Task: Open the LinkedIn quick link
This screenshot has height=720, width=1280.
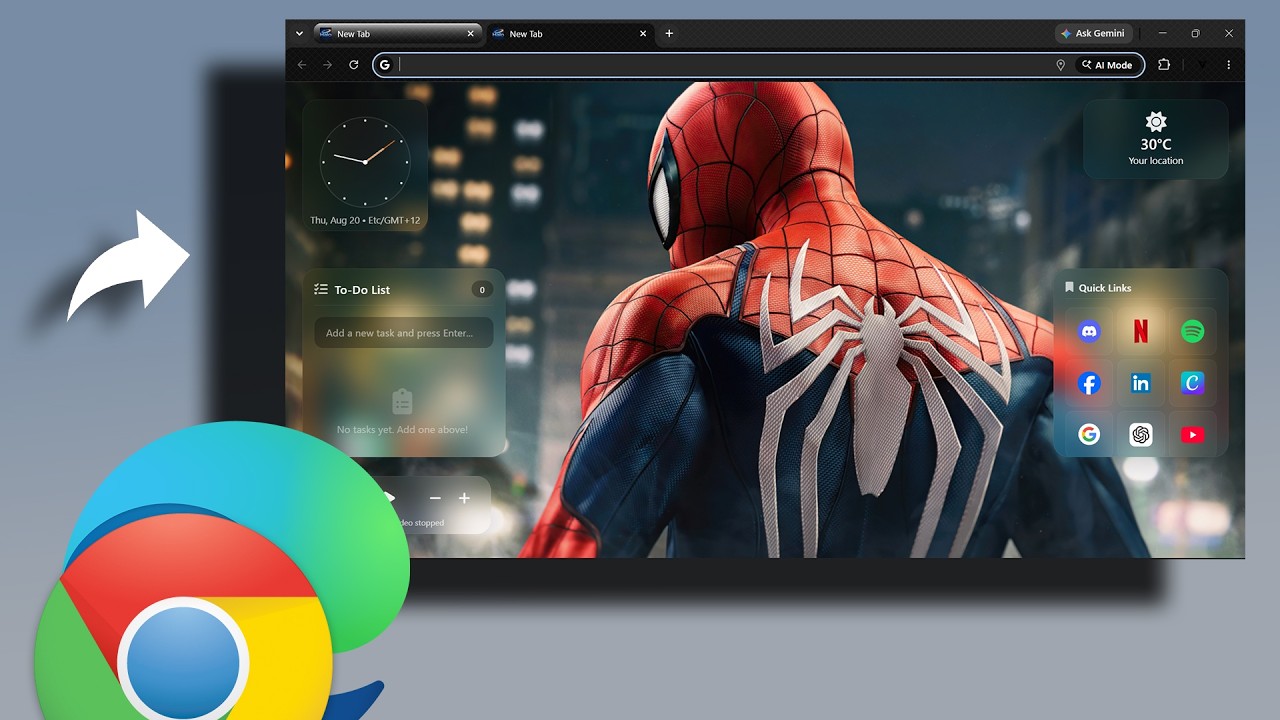Action: pyautogui.click(x=1140, y=383)
